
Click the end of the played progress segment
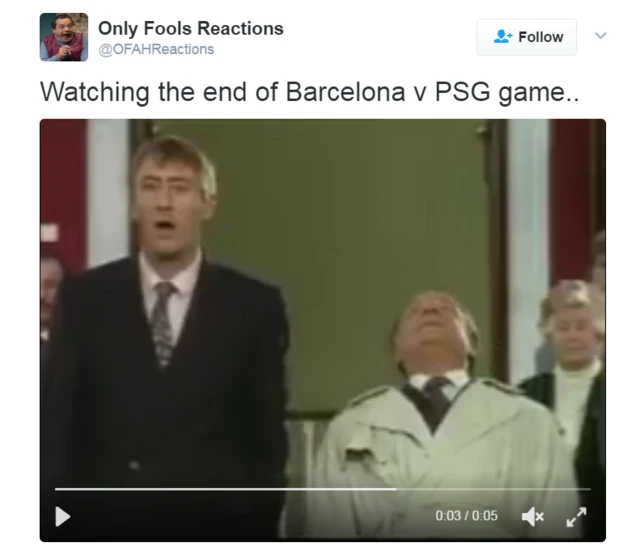pyautogui.click(x=395, y=489)
